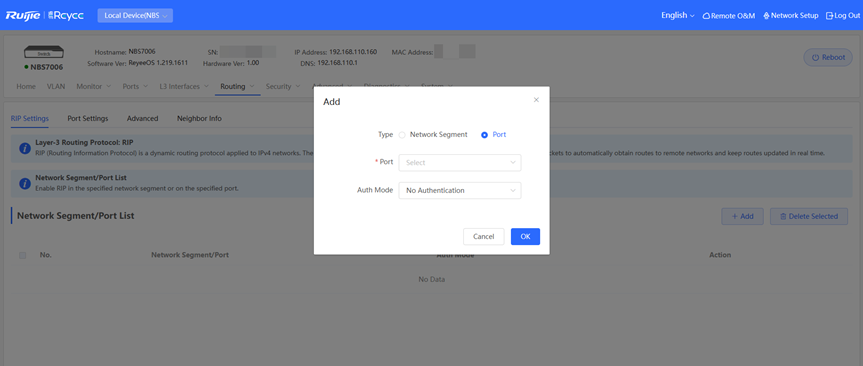Open the English language dropdown

pos(678,15)
